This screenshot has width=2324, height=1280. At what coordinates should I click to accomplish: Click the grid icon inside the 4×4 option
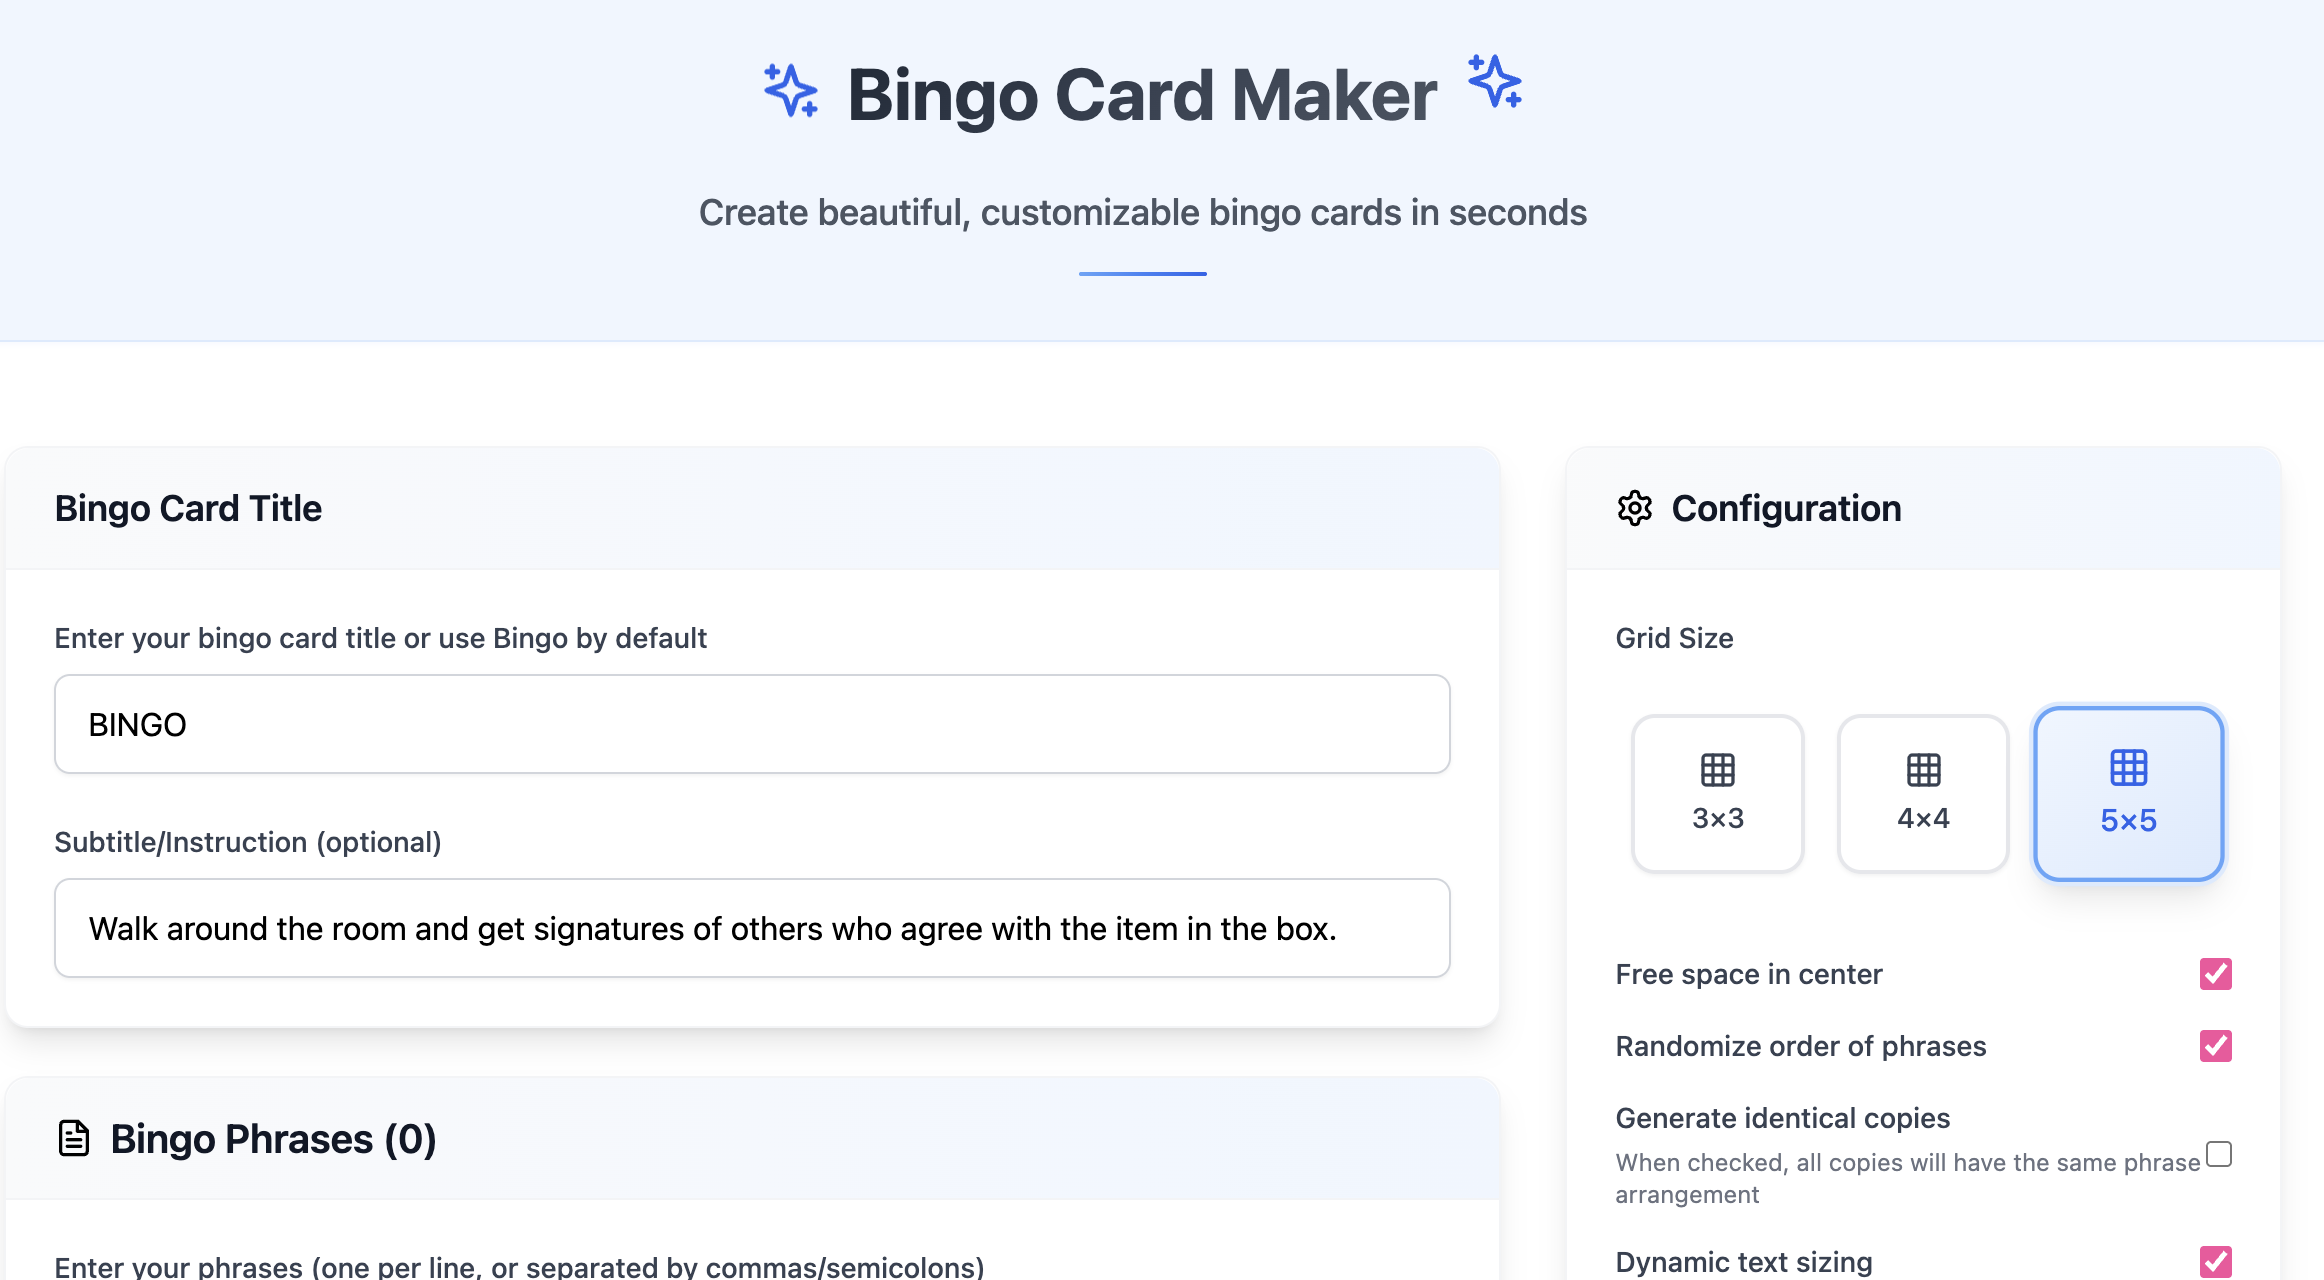coord(1922,768)
